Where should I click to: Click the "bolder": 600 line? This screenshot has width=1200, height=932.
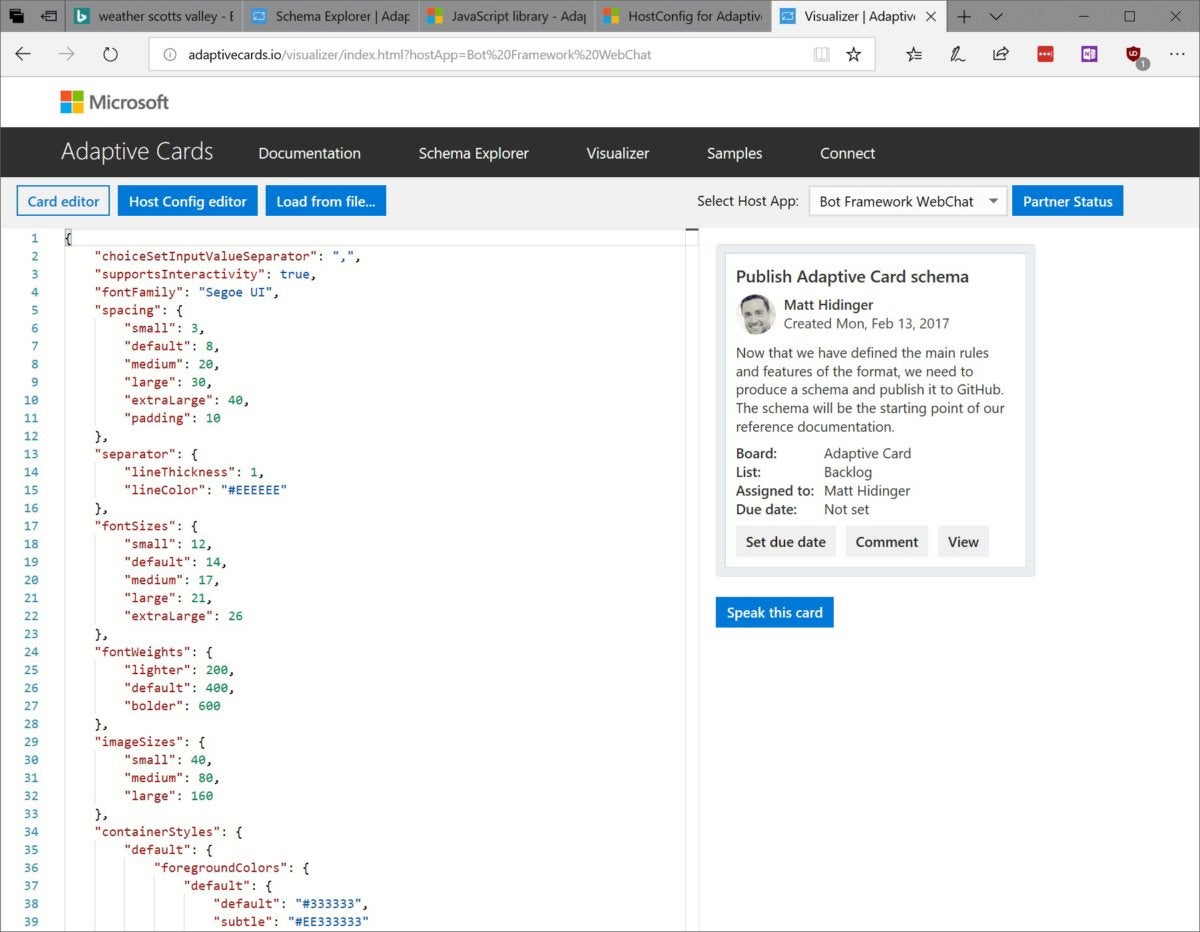(172, 706)
